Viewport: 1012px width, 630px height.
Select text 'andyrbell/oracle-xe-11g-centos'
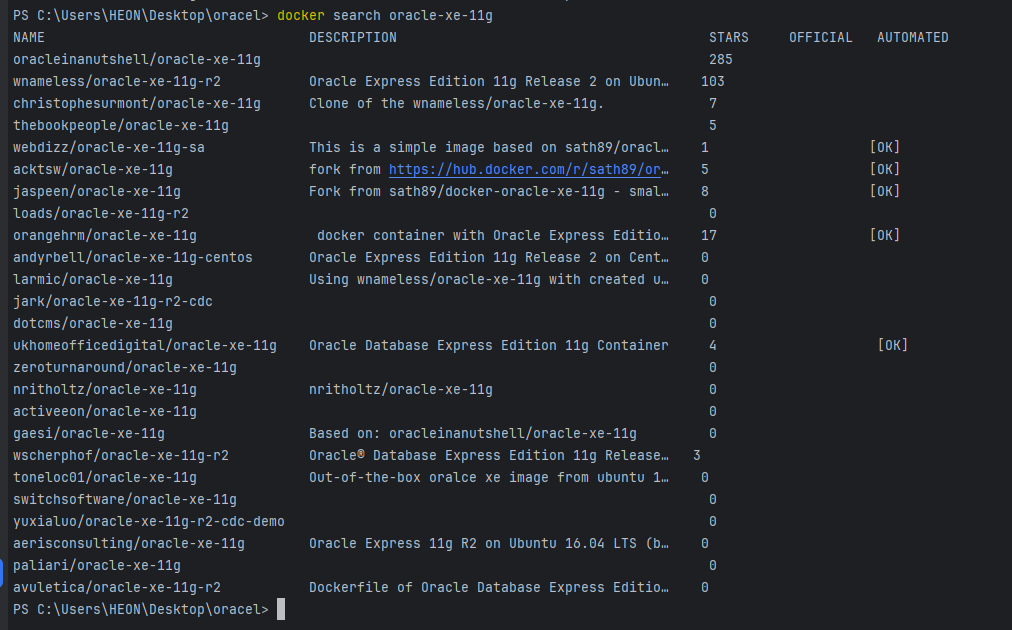(x=133, y=257)
